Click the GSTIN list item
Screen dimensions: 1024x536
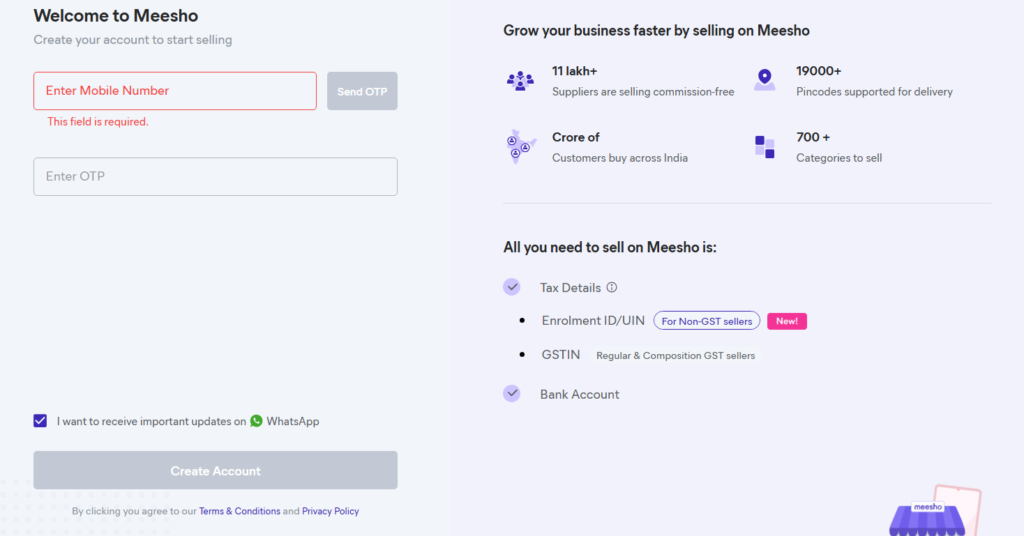[x=562, y=355]
